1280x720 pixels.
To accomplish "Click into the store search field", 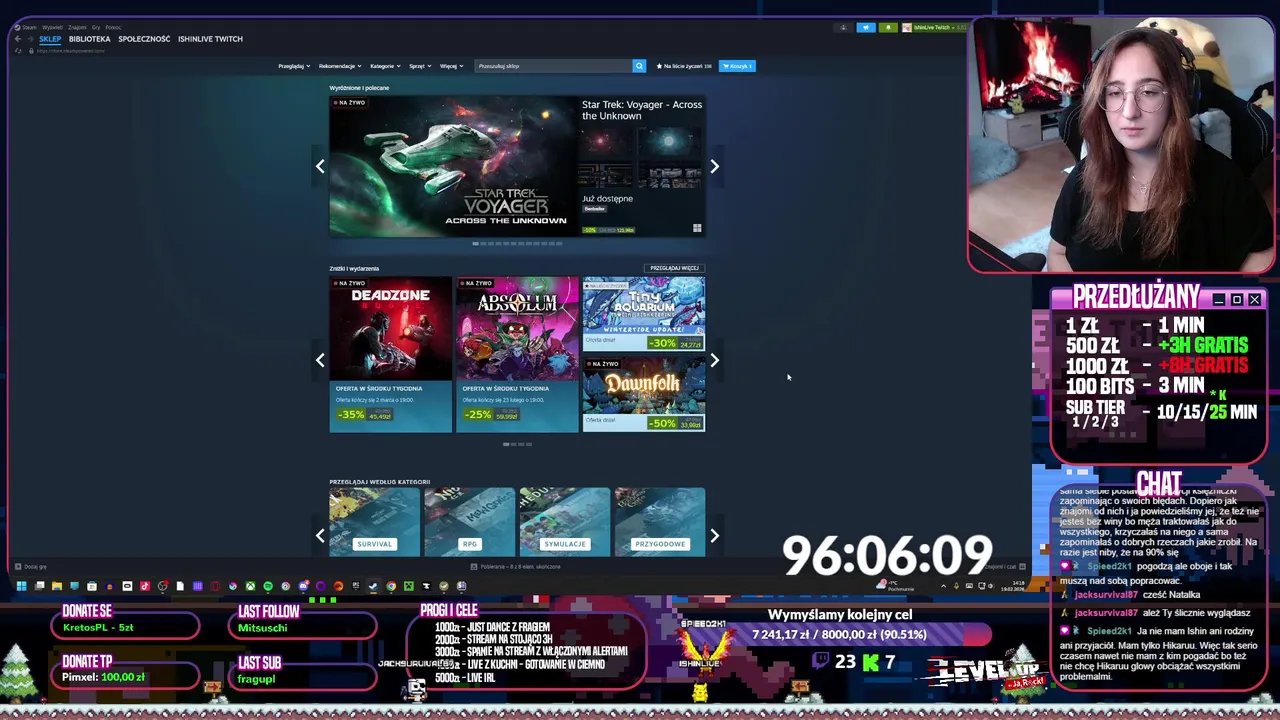I will click(x=553, y=66).
